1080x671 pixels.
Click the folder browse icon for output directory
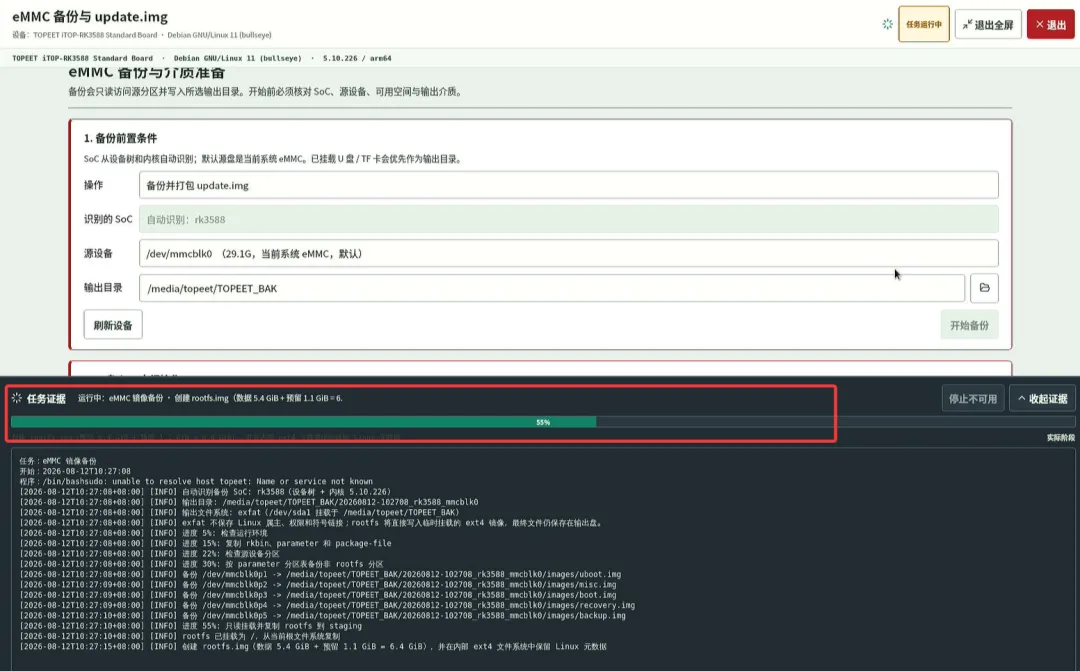[x=984, y=288]
